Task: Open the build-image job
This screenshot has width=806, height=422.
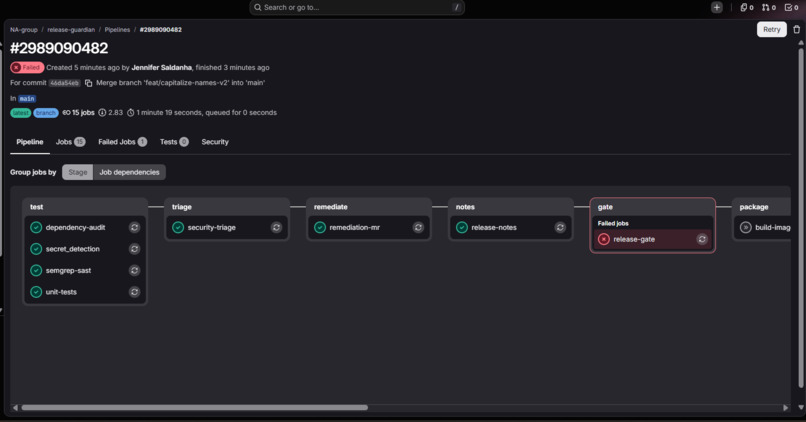Action: [773, 227]
